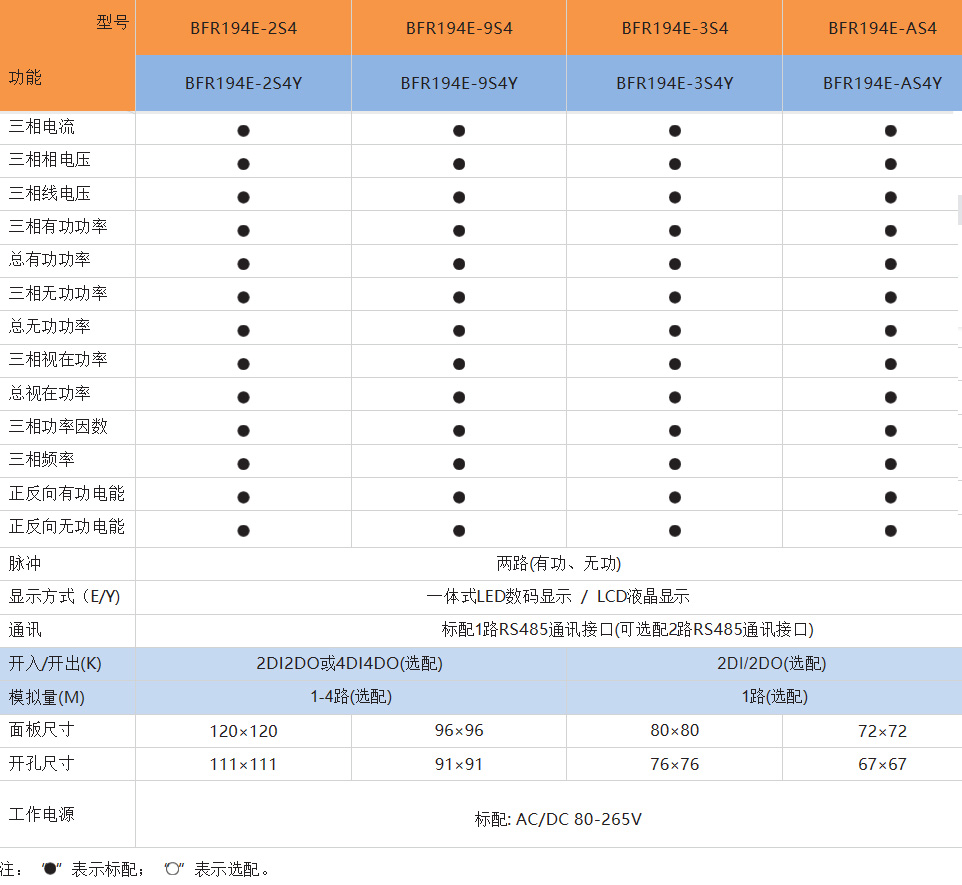Select the 一体式LED数码显示 / LCD液晶显示 text
Screen dimensions: 962x885
coord(558,597)
